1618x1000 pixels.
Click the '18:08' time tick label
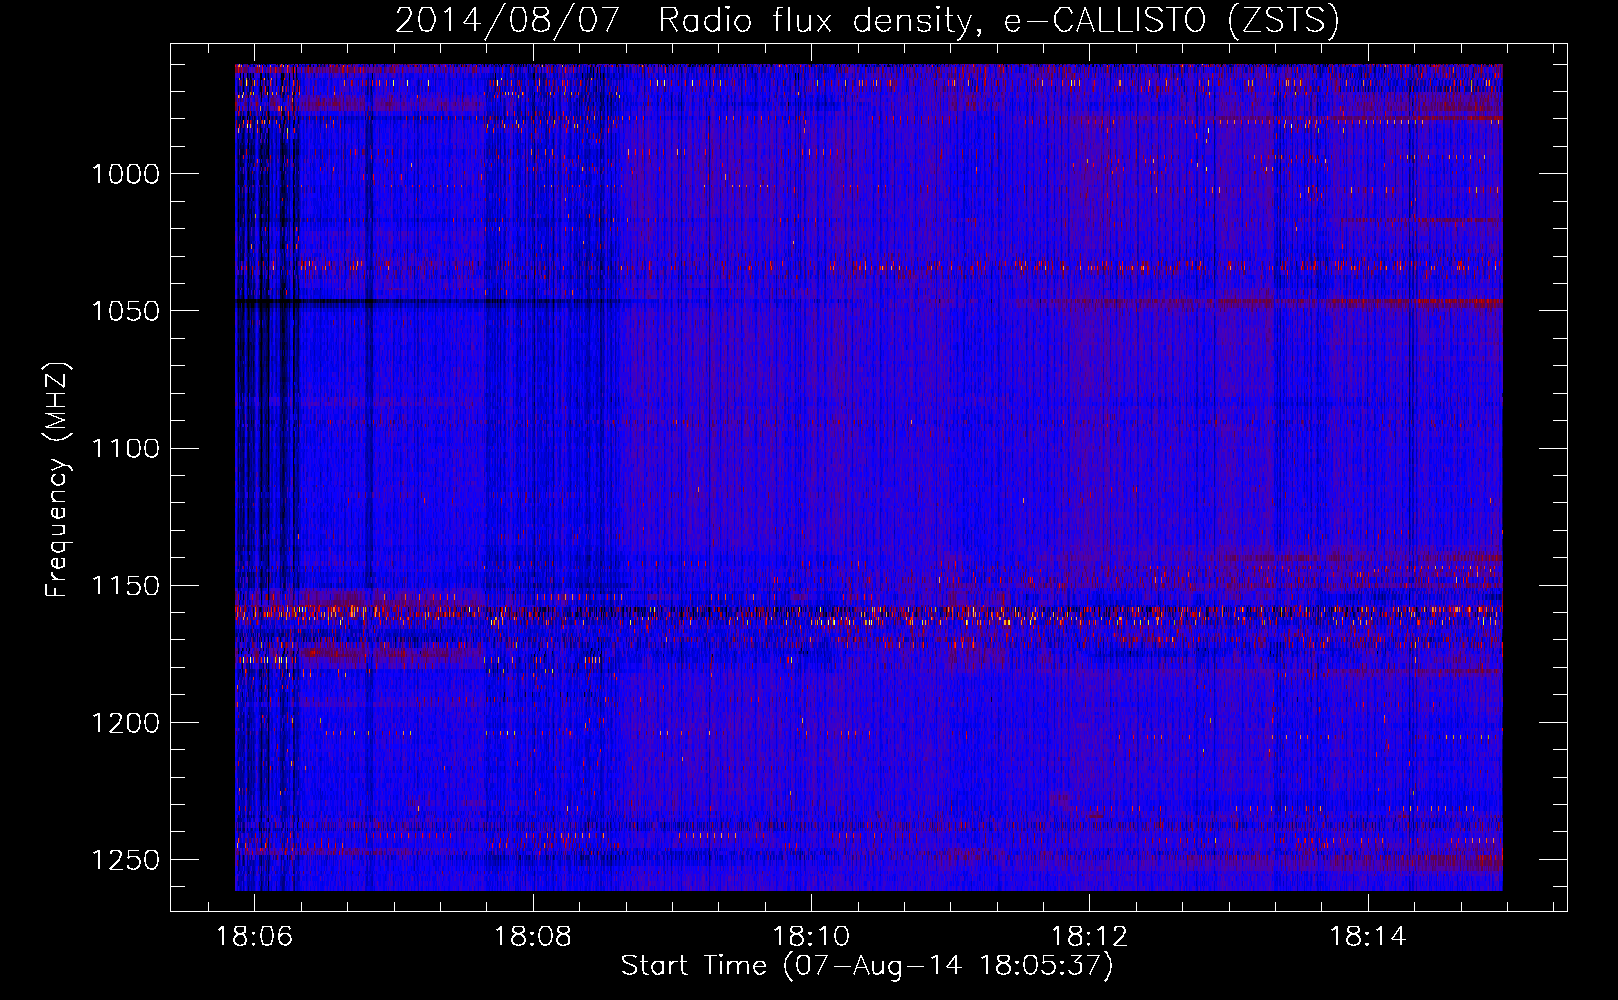point(533,936)
